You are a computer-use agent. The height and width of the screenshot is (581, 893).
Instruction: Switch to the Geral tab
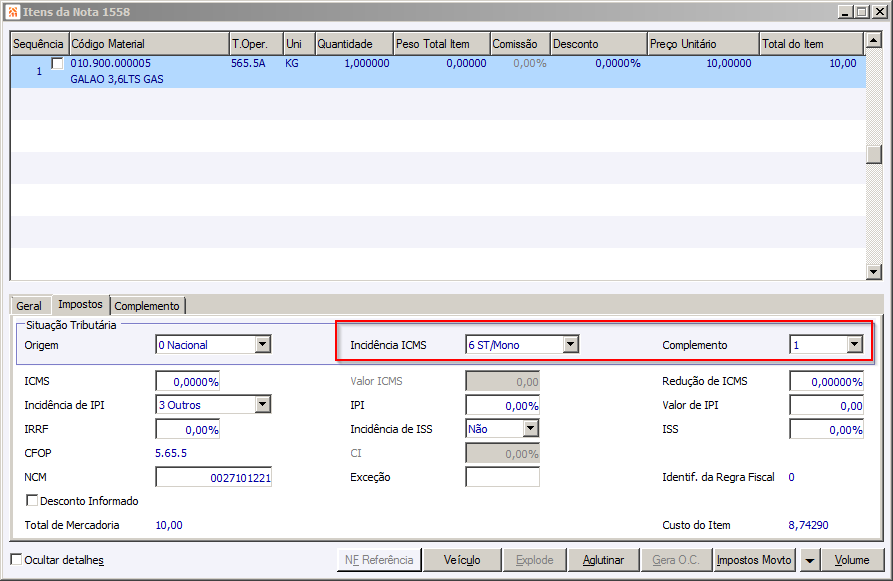(28, 306)
